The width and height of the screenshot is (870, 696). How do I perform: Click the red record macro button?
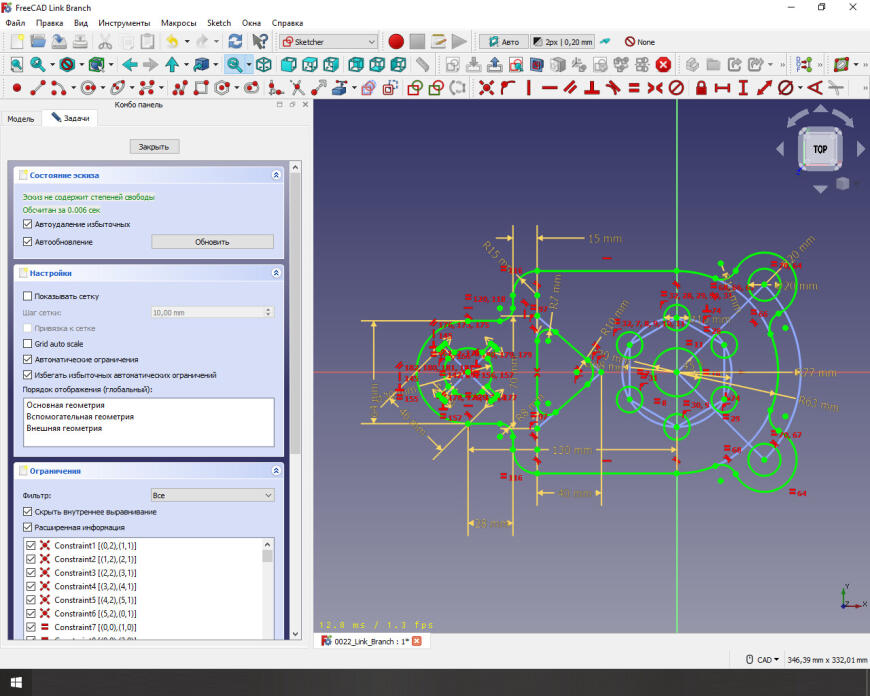(x=396, y=42)
